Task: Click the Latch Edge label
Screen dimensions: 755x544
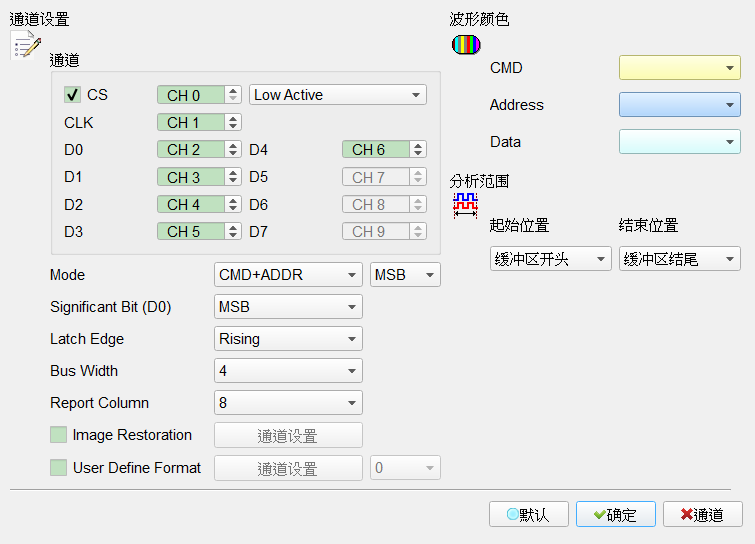Action: click(x=87, y=339)
